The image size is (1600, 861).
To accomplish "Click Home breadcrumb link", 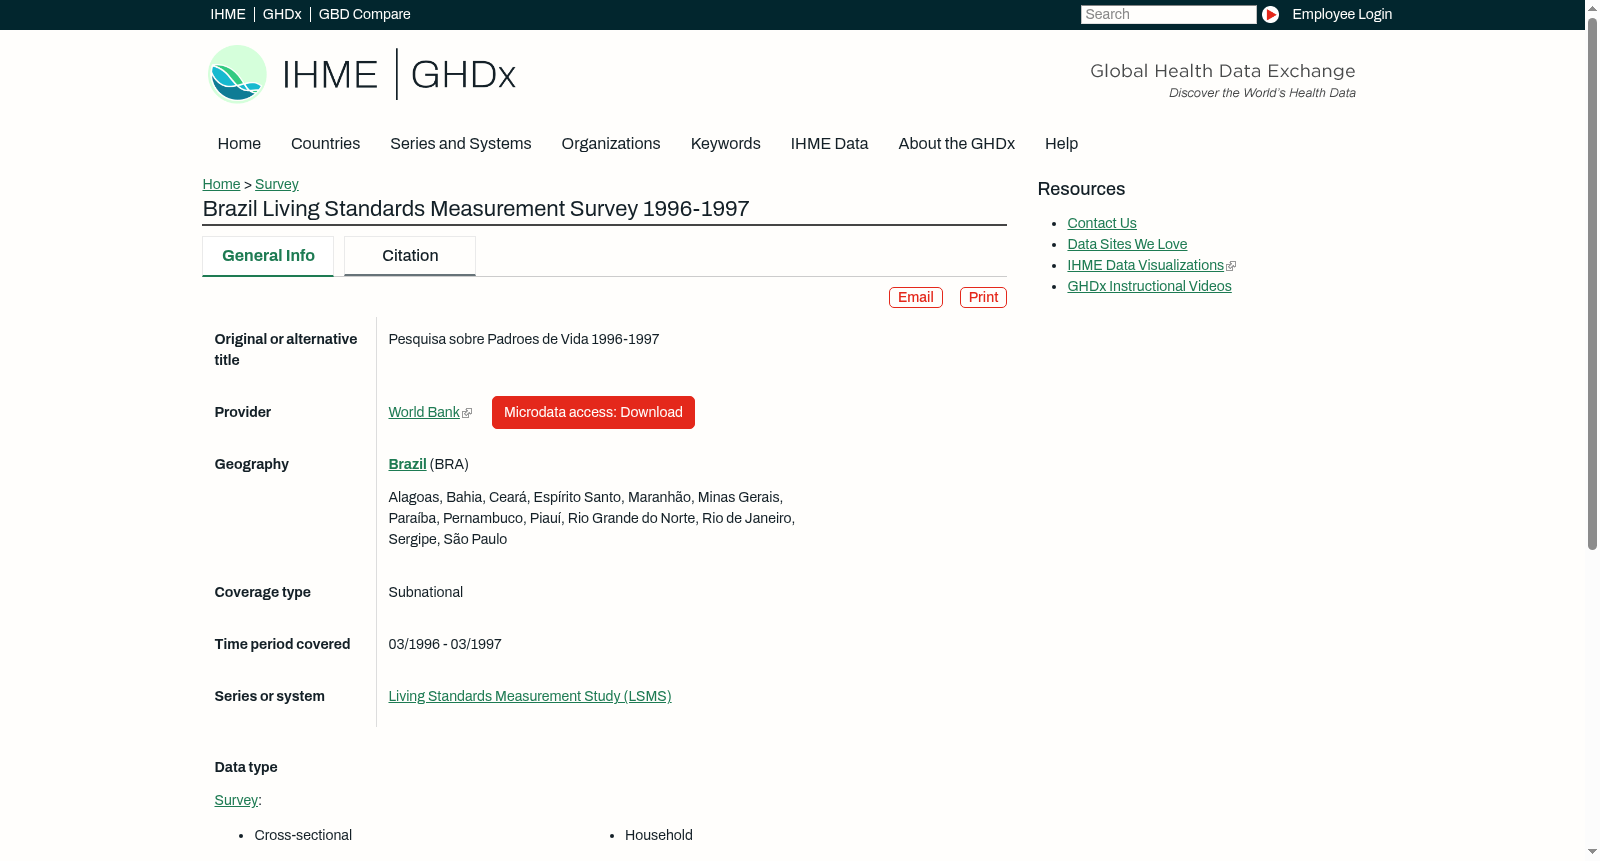I will coord(221,185).
